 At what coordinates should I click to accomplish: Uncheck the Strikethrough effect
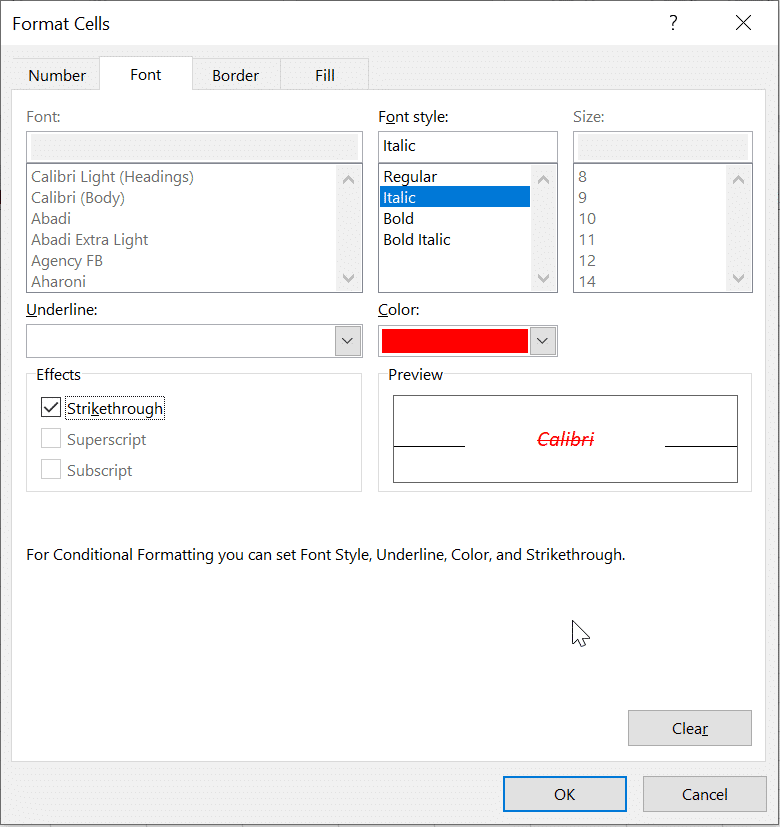point(51,407)
